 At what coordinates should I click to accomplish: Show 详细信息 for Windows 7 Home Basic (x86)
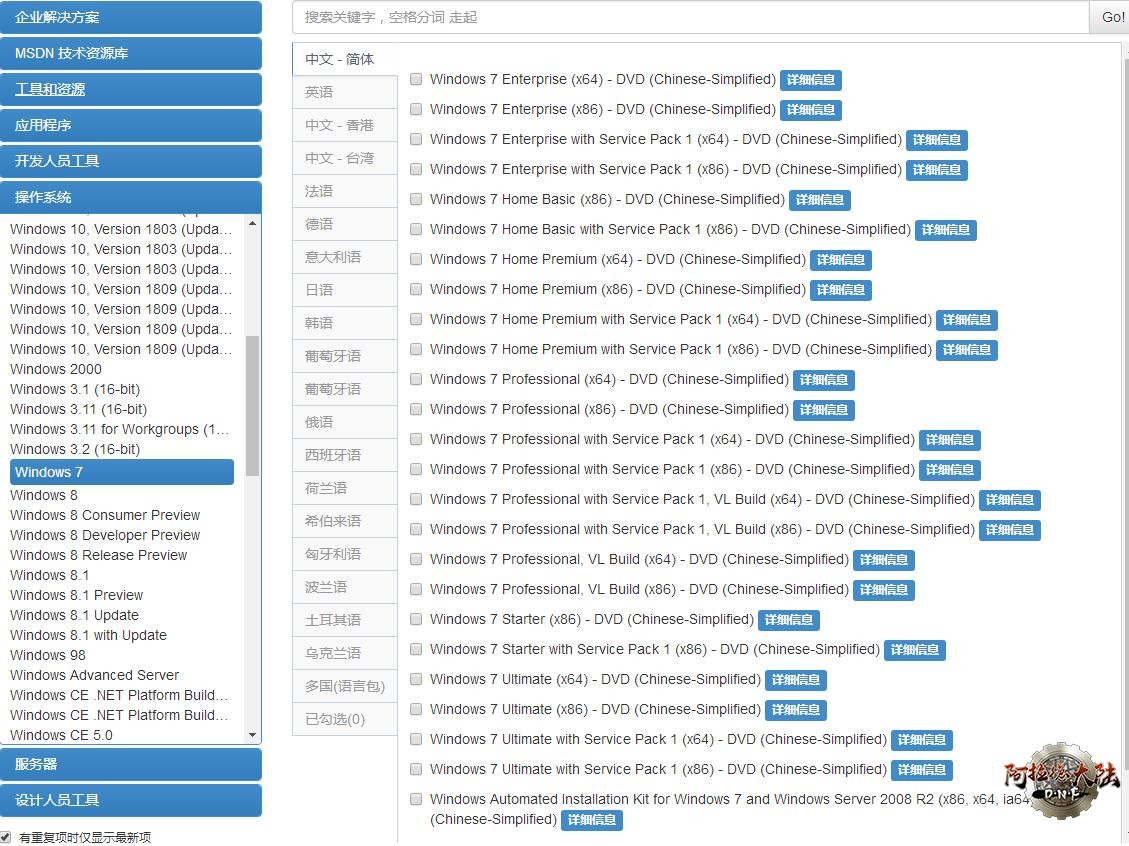[819, 200]
